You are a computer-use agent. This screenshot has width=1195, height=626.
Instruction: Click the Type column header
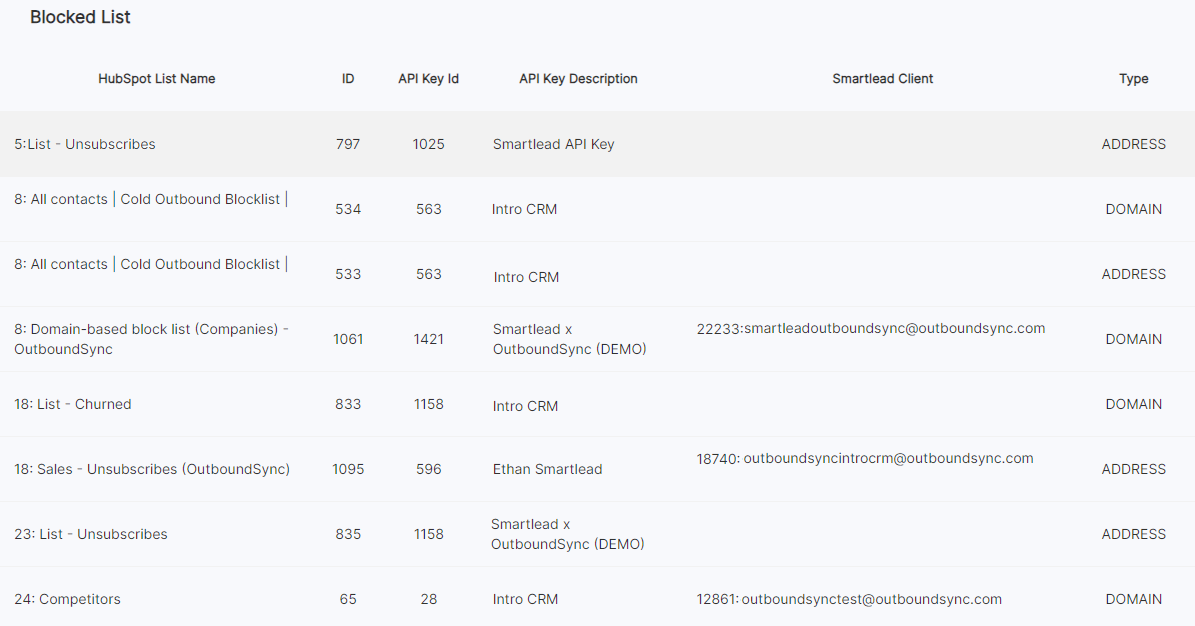coord(1133,79)
